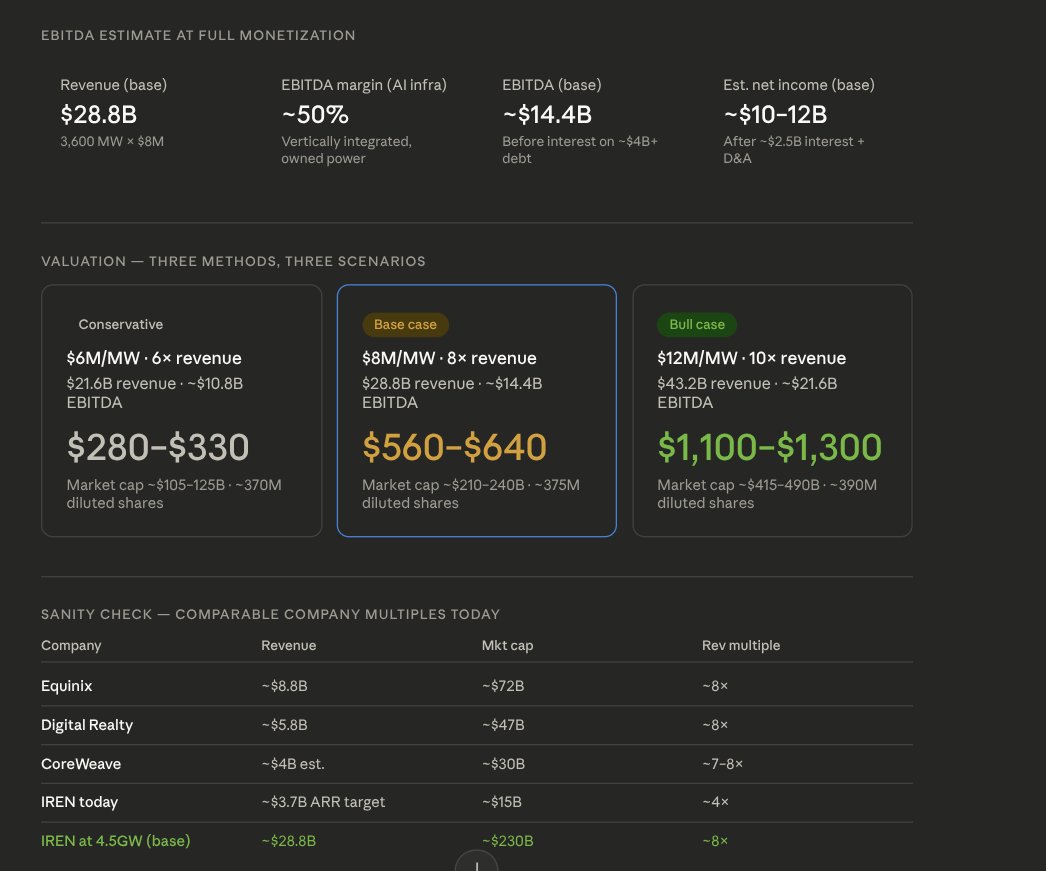Click 'Est. net income (base)' label
Viewport: 1046px width, 871px height.
point(799,85)
